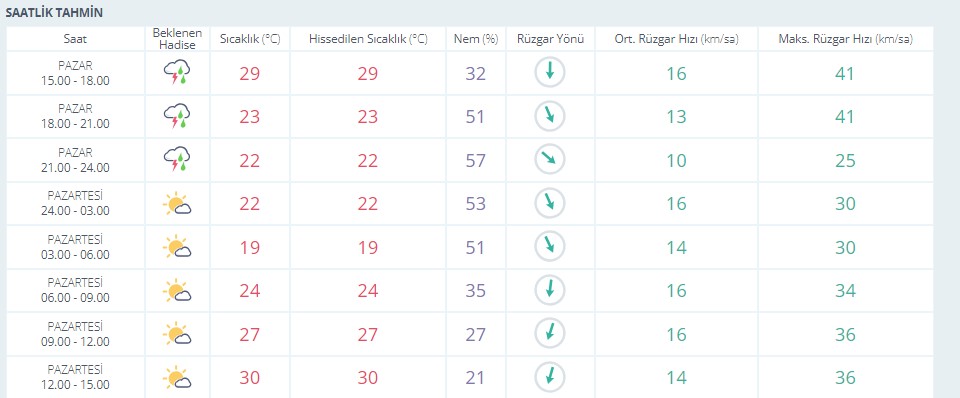This screenshot has width=960, height=398.
Task: Click wind direction arrow for Pazartesi 09.00 - 12.00
Action: tap(550, 334)
